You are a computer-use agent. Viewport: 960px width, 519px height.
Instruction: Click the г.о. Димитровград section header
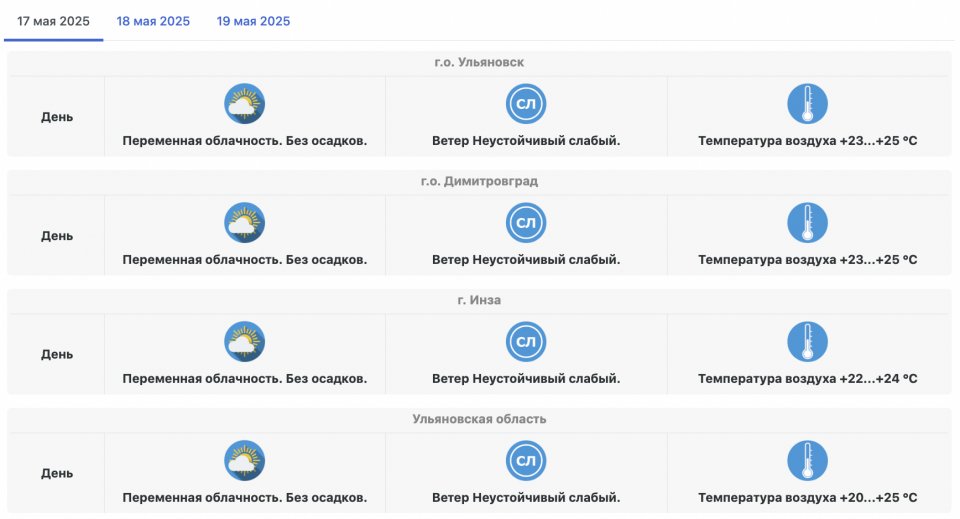click(x=479, y=182)
